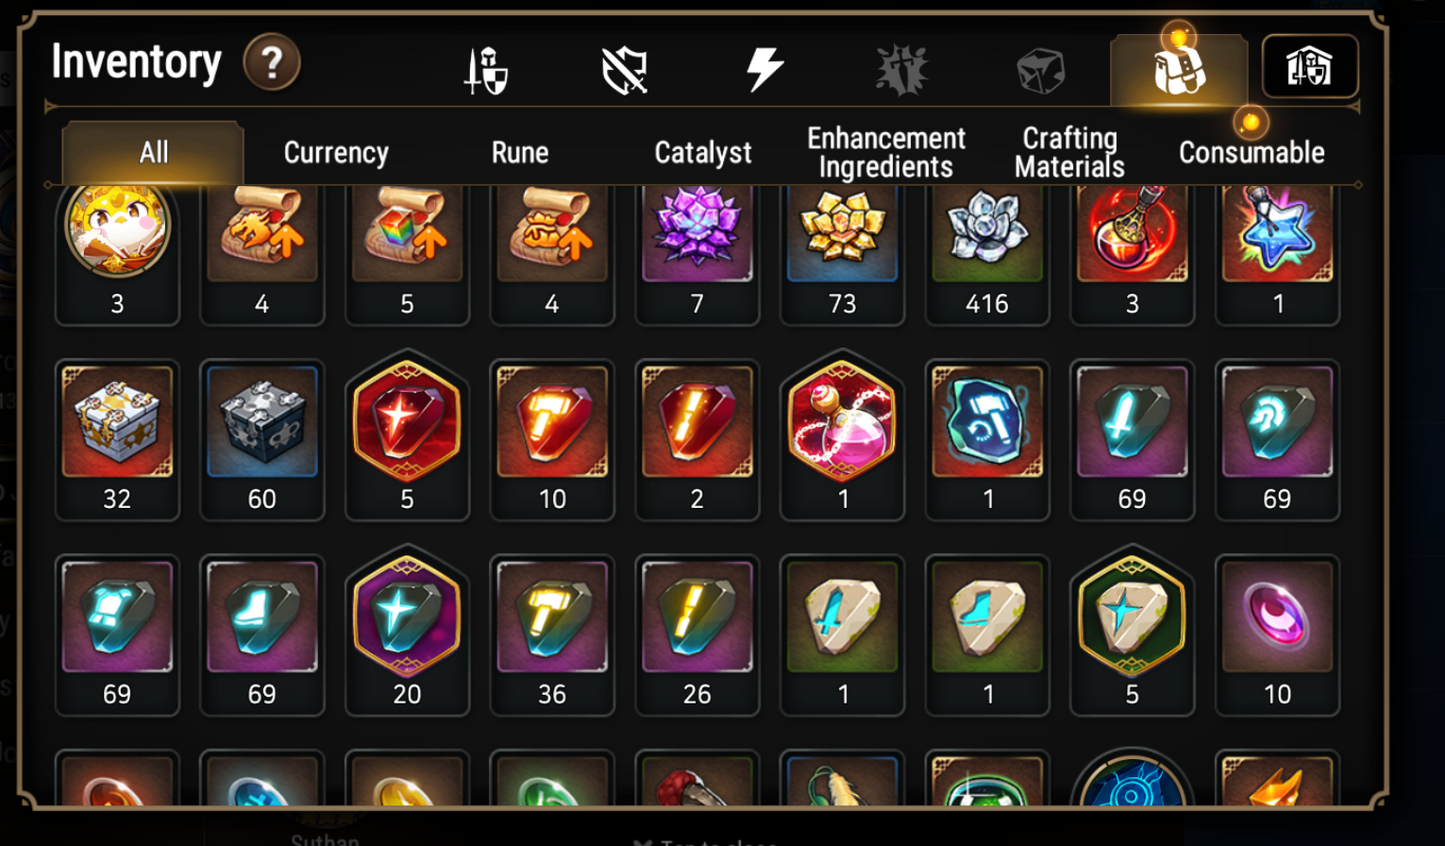Switch to the Rune tab
The image size is (1445, 846).
(520, 153)
